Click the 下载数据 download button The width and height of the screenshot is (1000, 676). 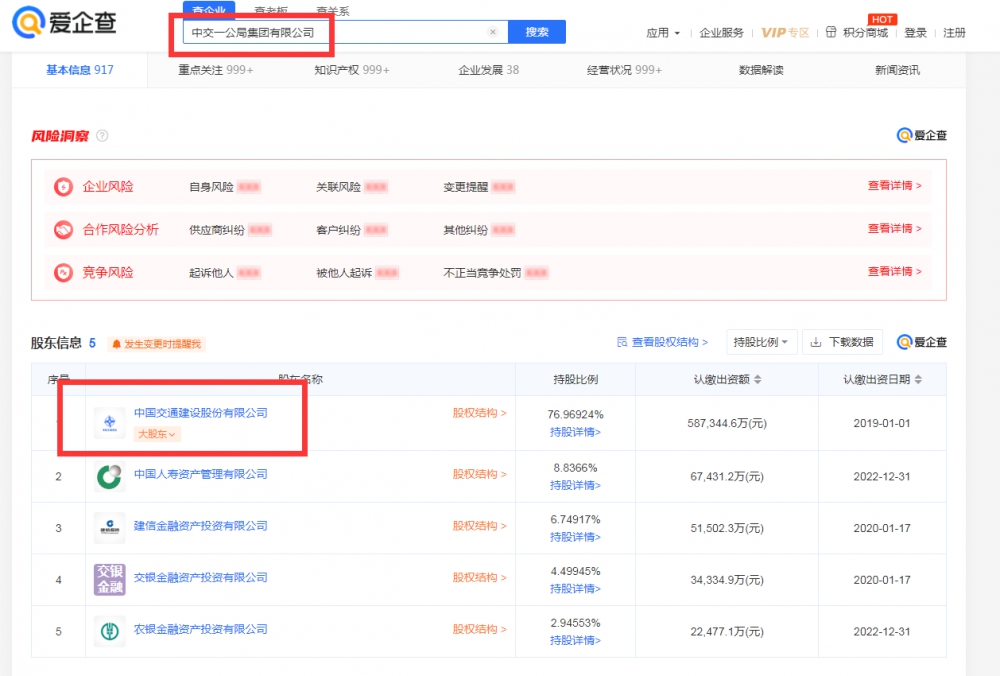842,342
